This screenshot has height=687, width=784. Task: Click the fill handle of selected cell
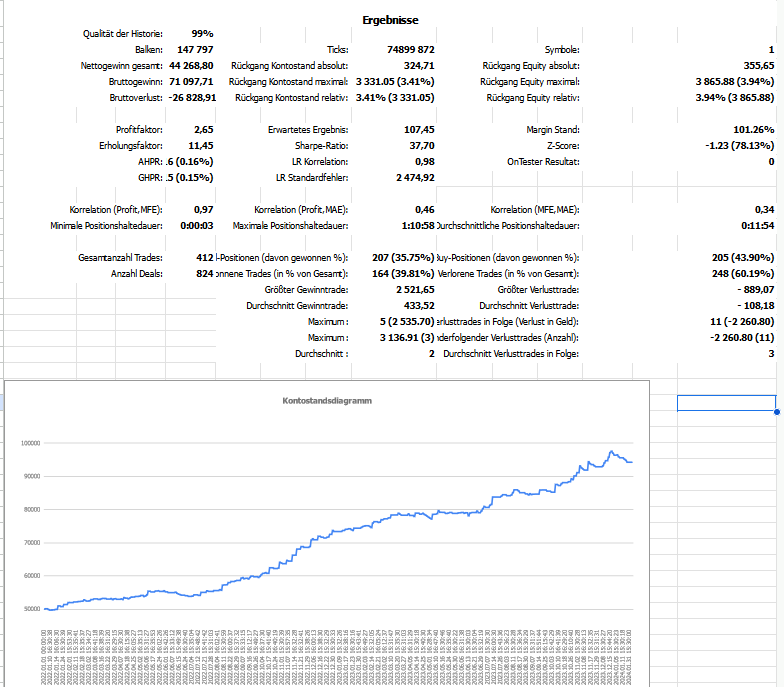pos(776,412)
